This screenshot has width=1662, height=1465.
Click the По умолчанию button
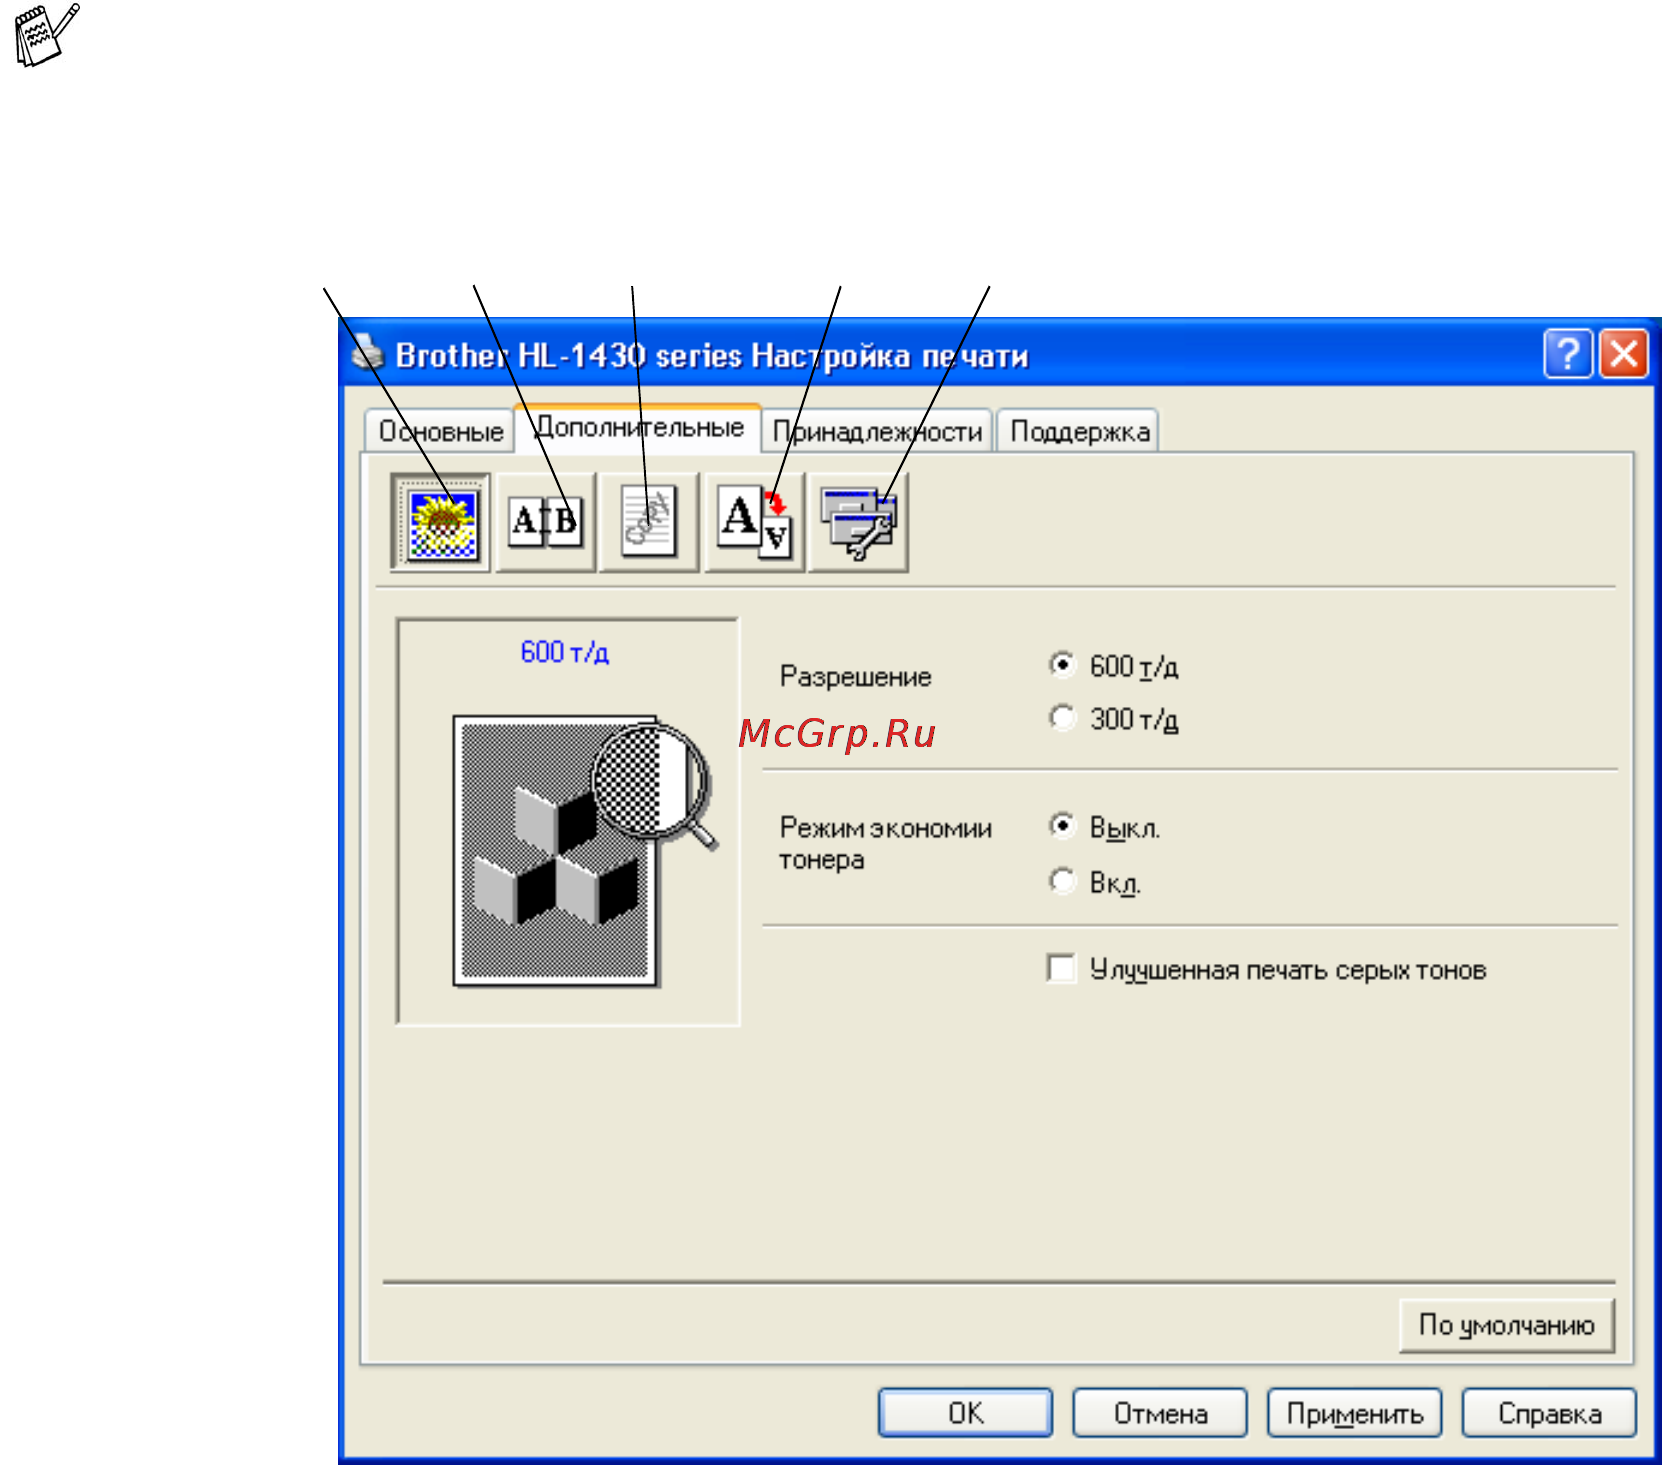[1507, 1325]
